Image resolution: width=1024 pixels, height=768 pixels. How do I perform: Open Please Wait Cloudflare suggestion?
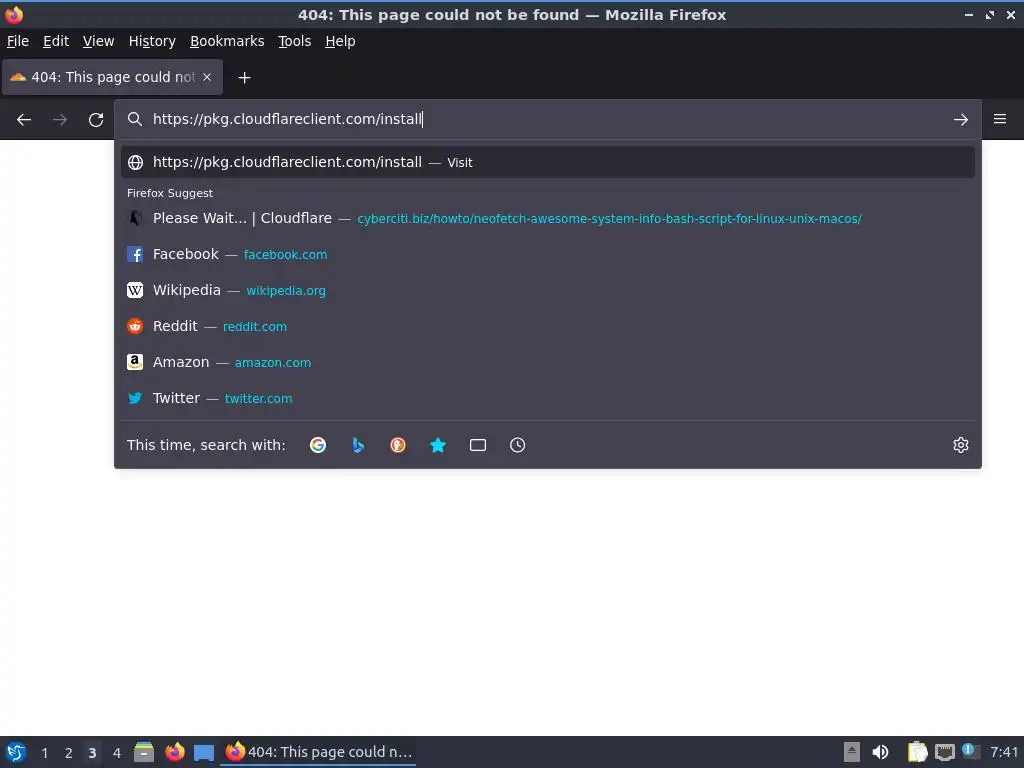coord(548,218)
